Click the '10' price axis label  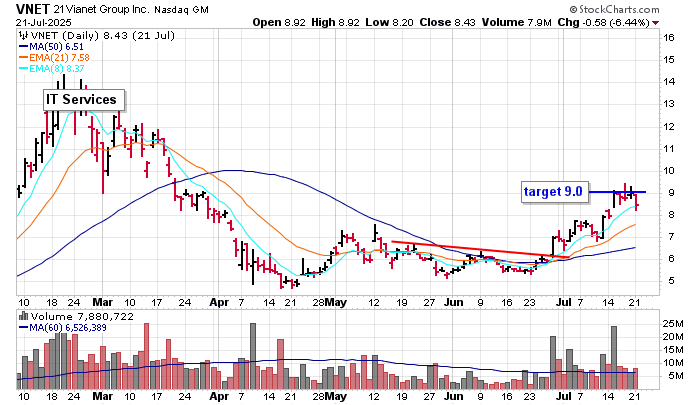(668, 171)
